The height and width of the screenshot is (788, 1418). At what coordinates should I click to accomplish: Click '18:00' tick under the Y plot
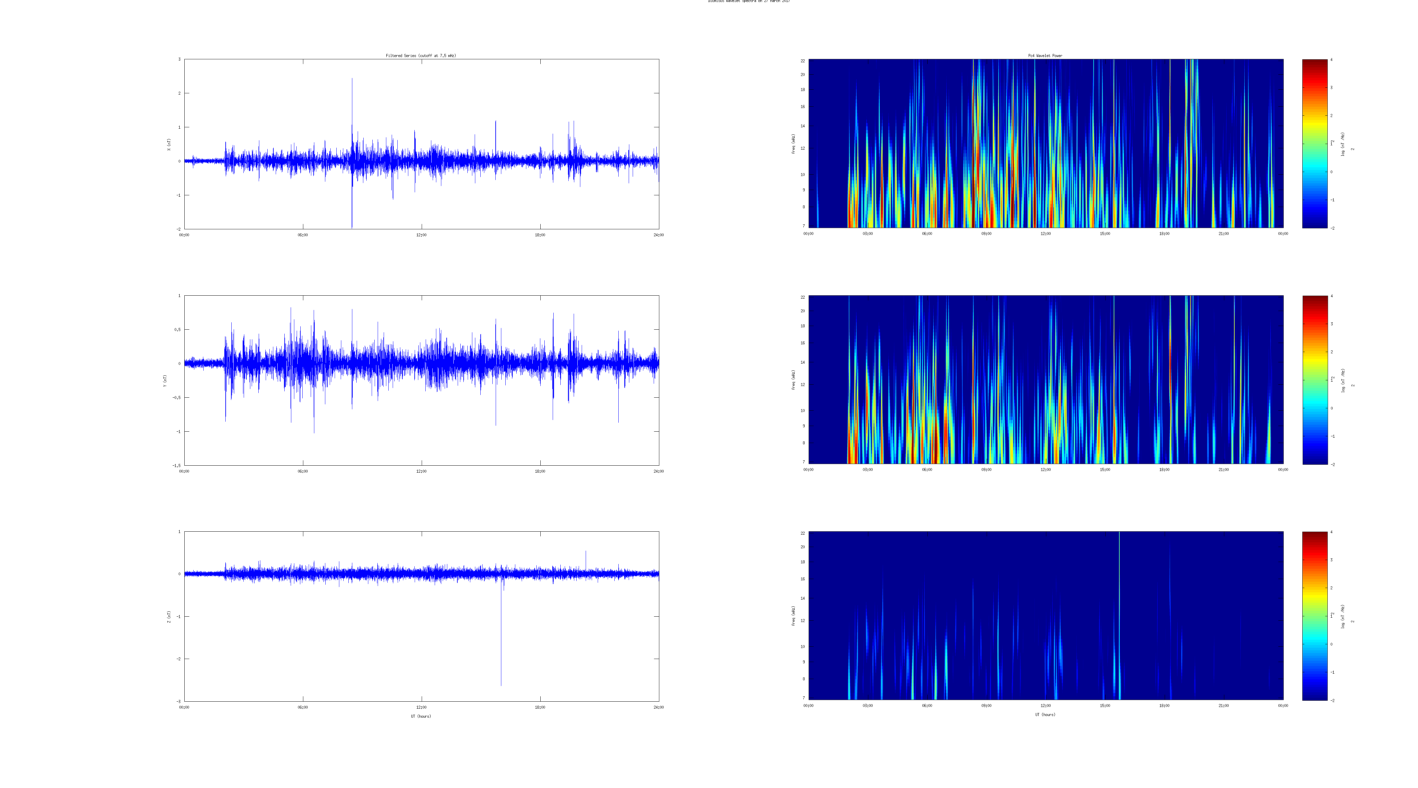pos(540,471)
